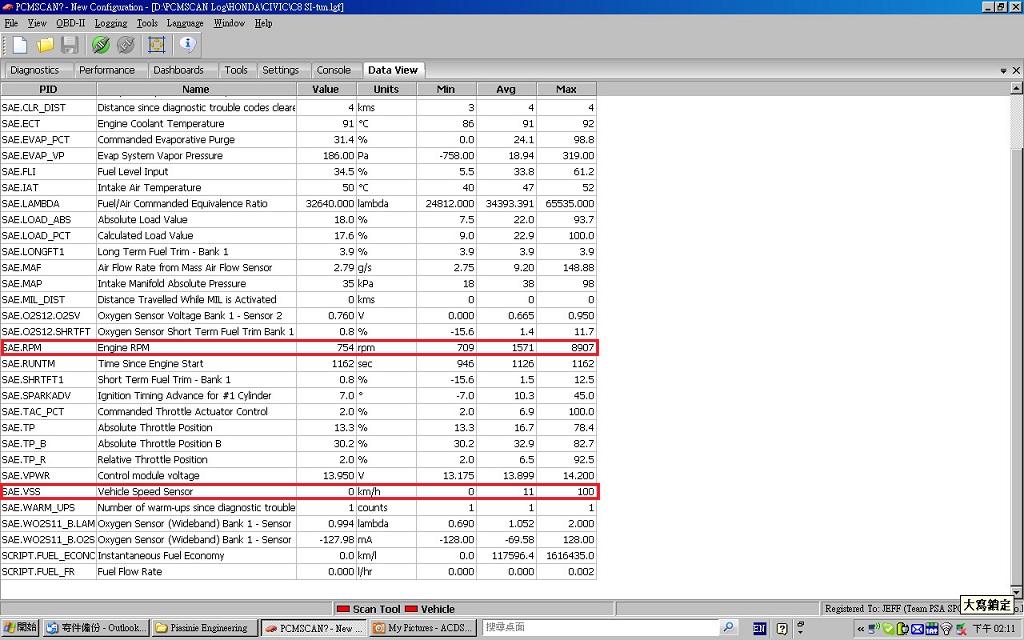Screen dimensions: 1024x640
Task: Open the Language menu
Action: coord(185,23)
